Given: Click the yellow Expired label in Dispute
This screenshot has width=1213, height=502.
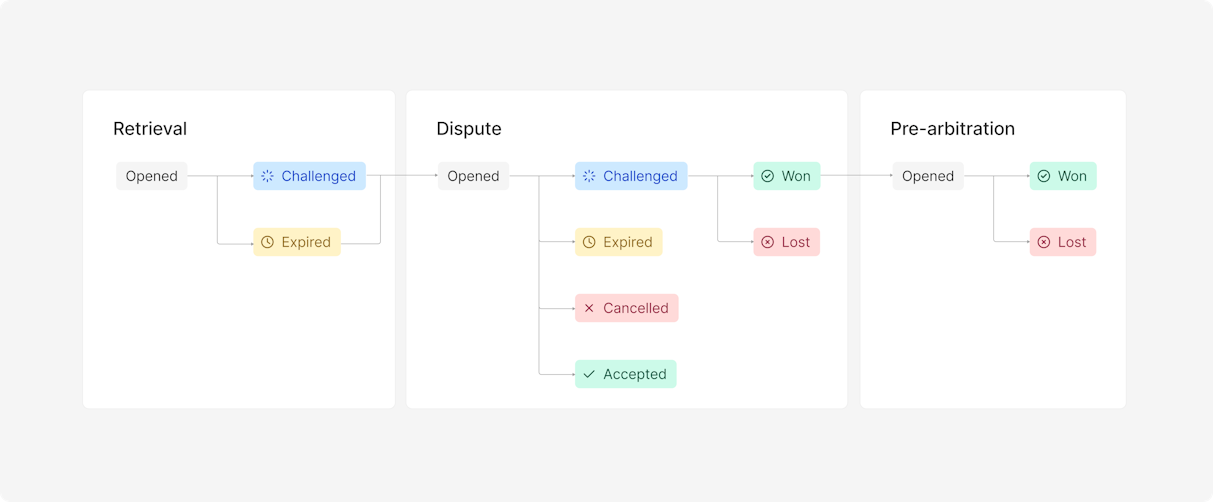Looking at the screenshot, I should coord(628,242).
